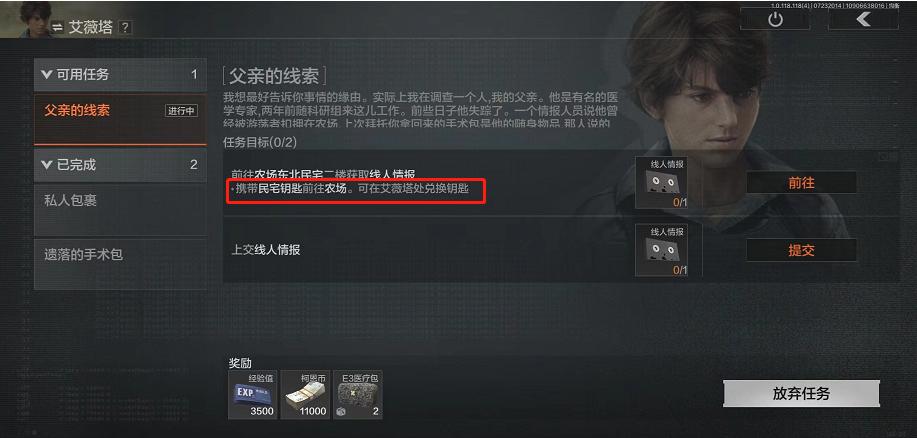
Task: Click the 提交 button
Action: (801, 250)
